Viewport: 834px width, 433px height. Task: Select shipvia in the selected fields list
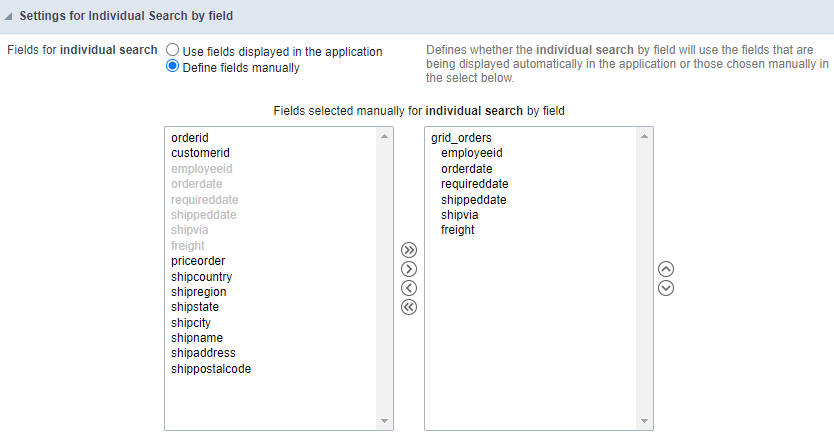tap(460, 215)
